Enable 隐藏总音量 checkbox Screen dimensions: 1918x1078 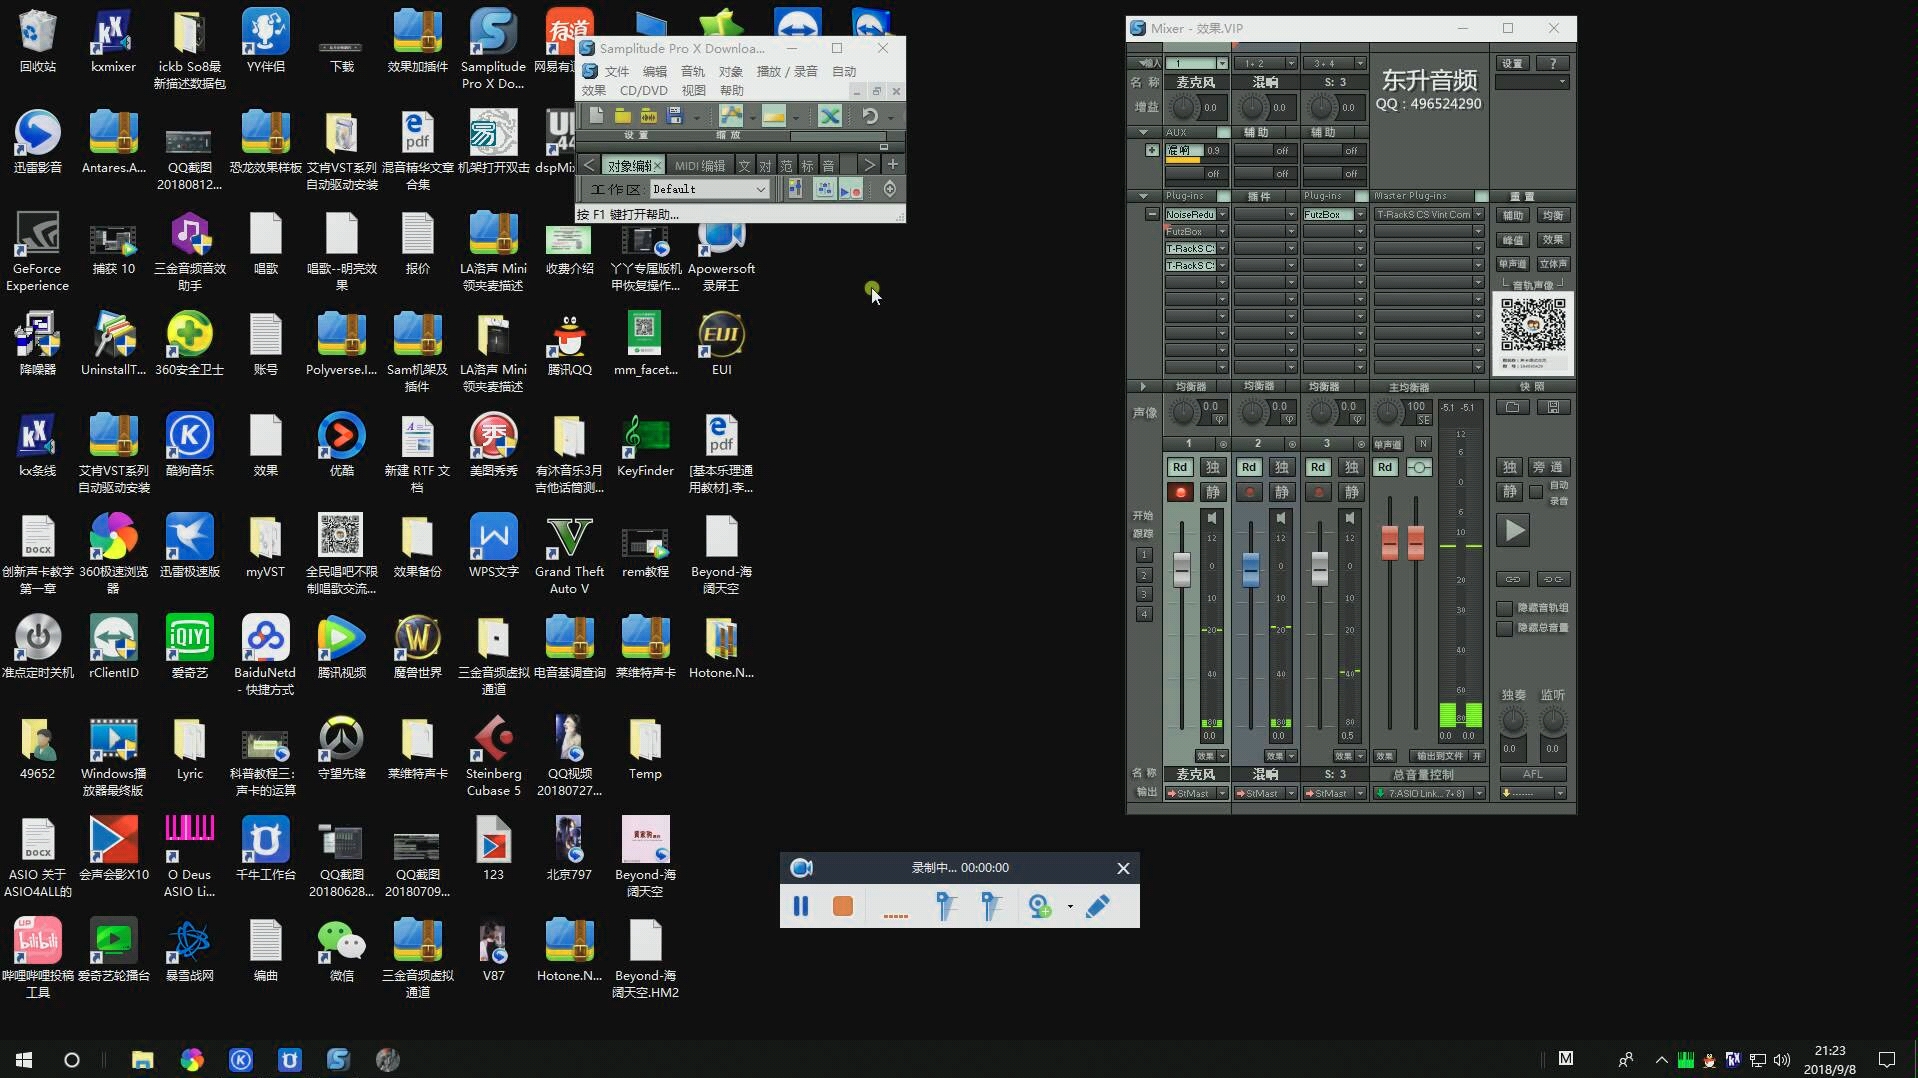click(x=1504, y=628)
